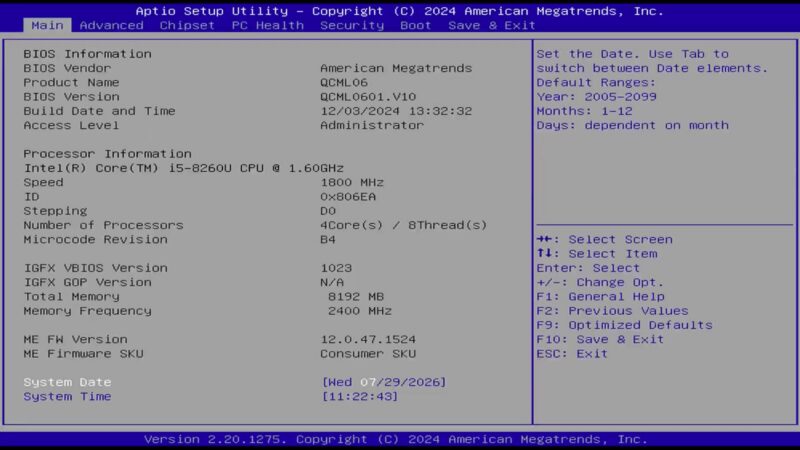Click the Aptio Setup Utility title text

coord(399,11)
